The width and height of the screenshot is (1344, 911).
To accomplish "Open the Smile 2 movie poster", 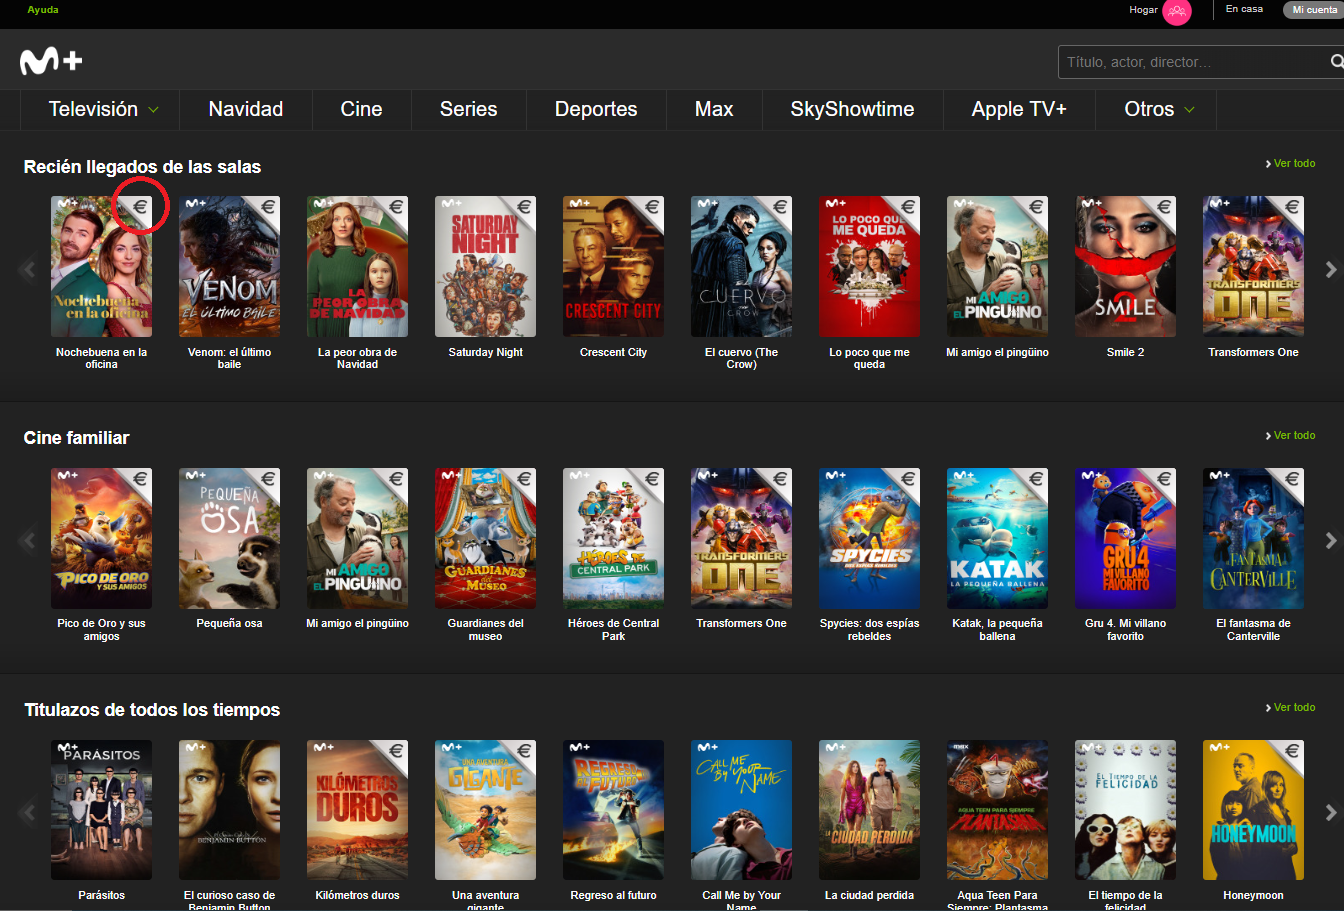I will (x=1125, y=266).
